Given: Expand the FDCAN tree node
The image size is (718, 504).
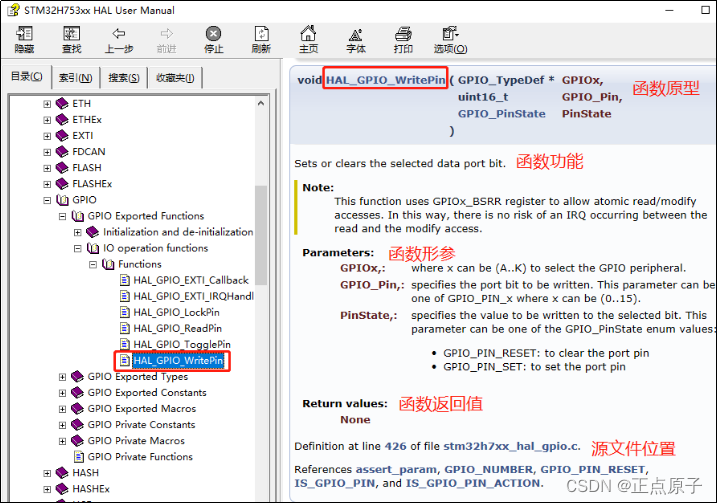Looking at the screenshot, I should click(47, 152).
